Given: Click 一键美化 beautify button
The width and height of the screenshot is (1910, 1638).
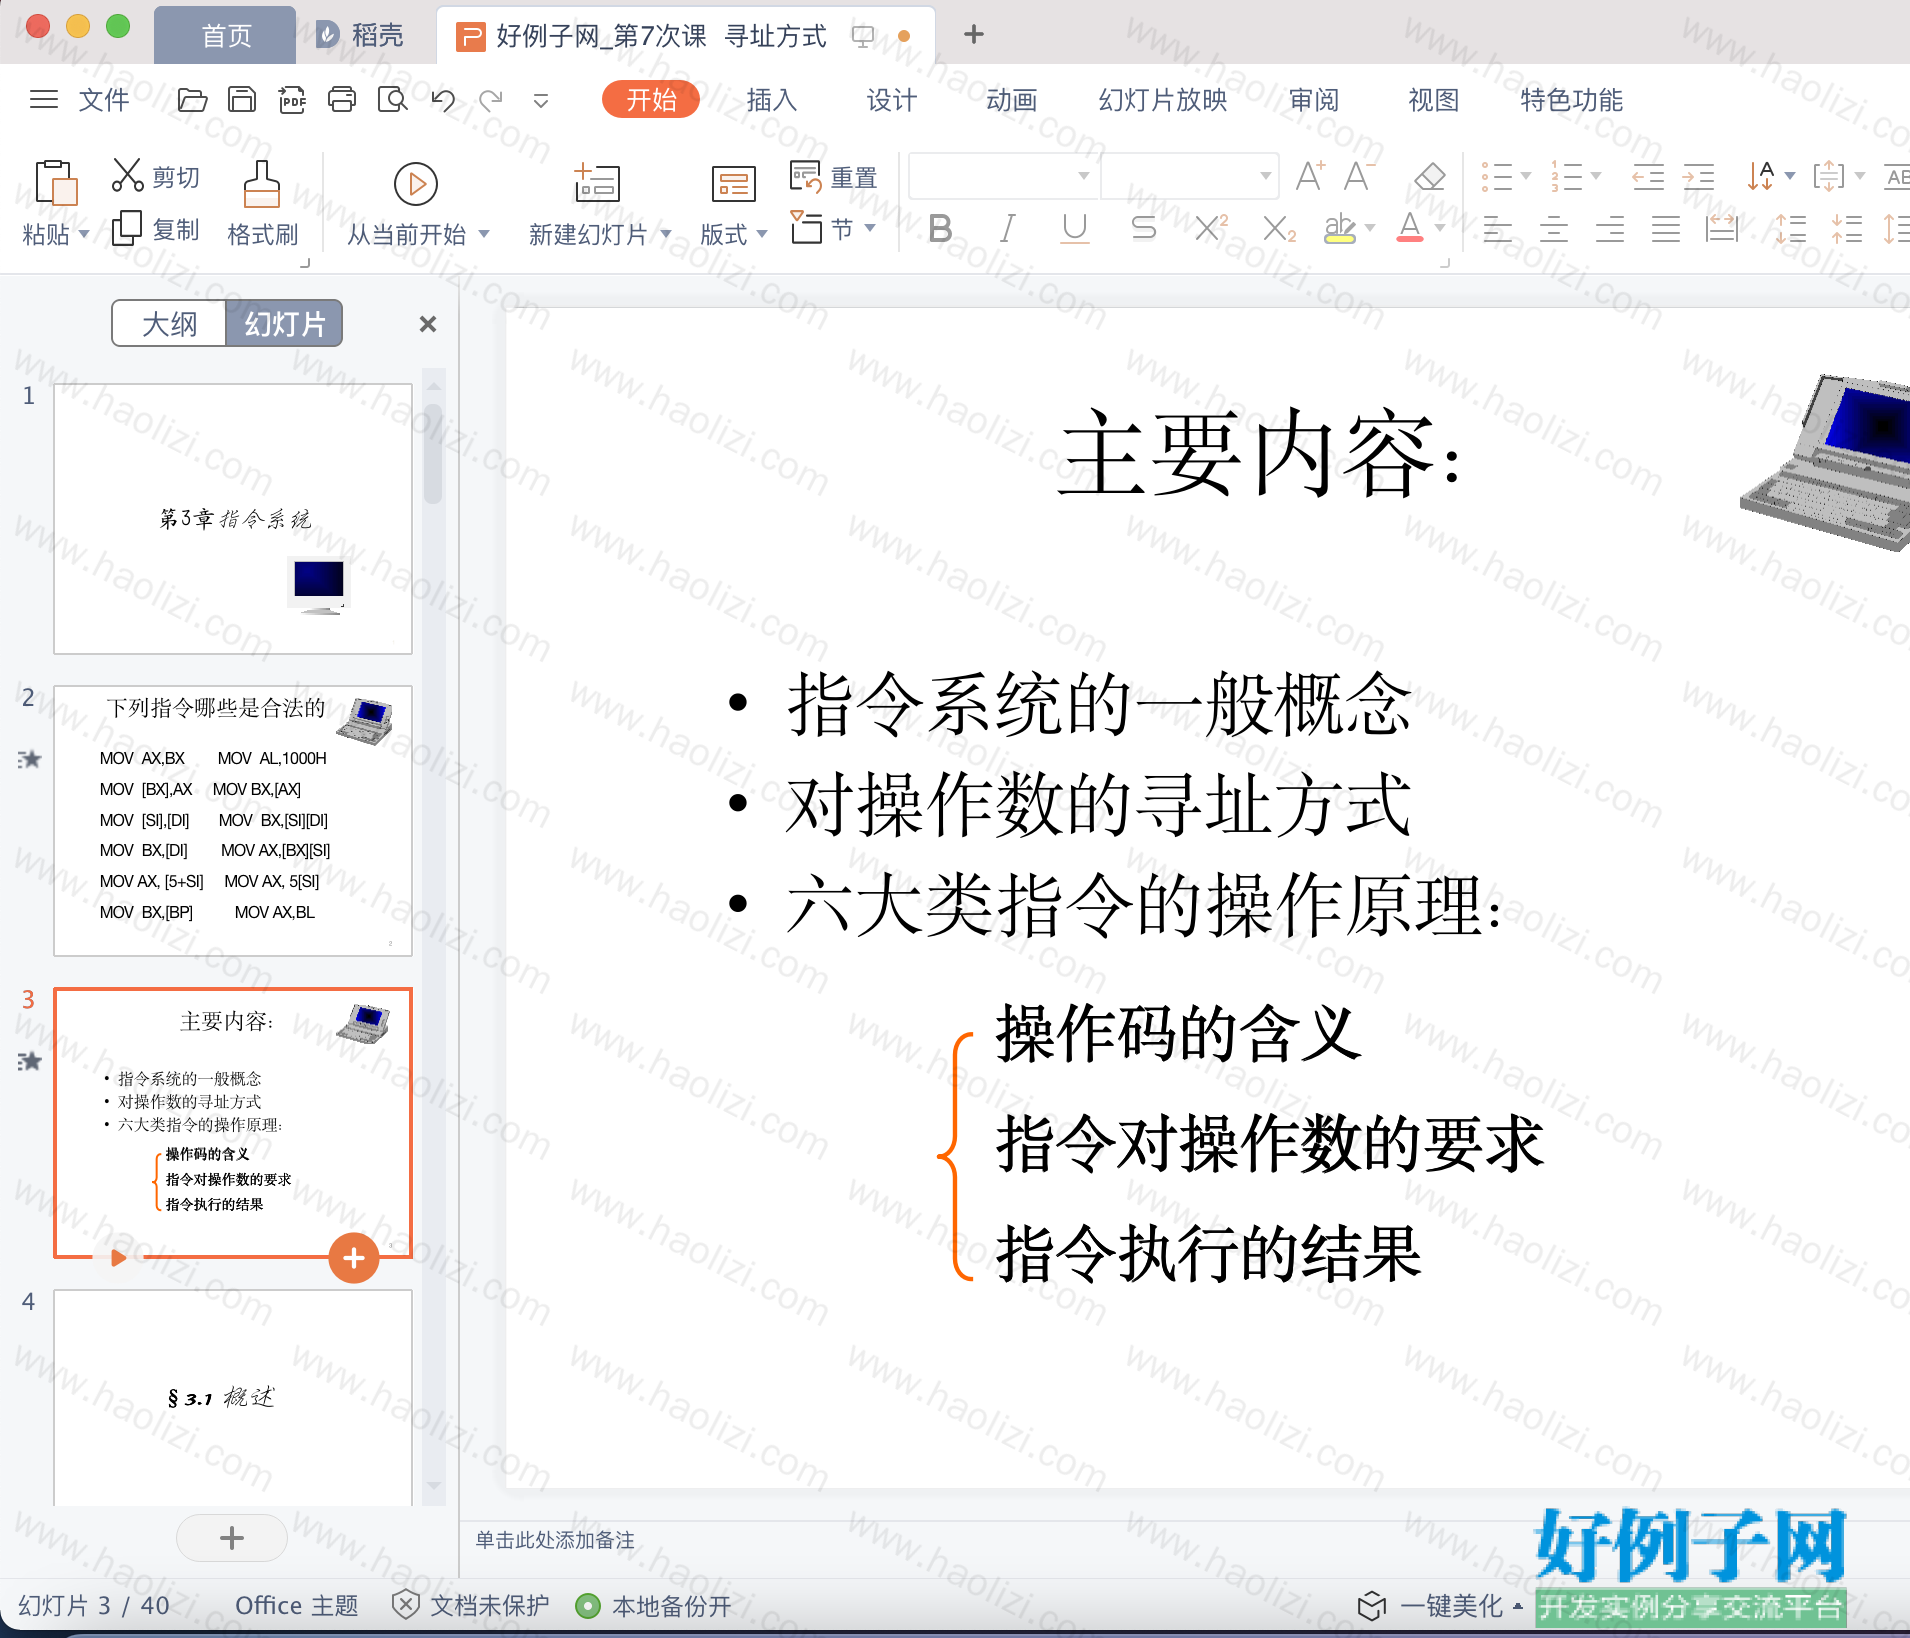Looking at the screenshot, I should (1439, 1606).
